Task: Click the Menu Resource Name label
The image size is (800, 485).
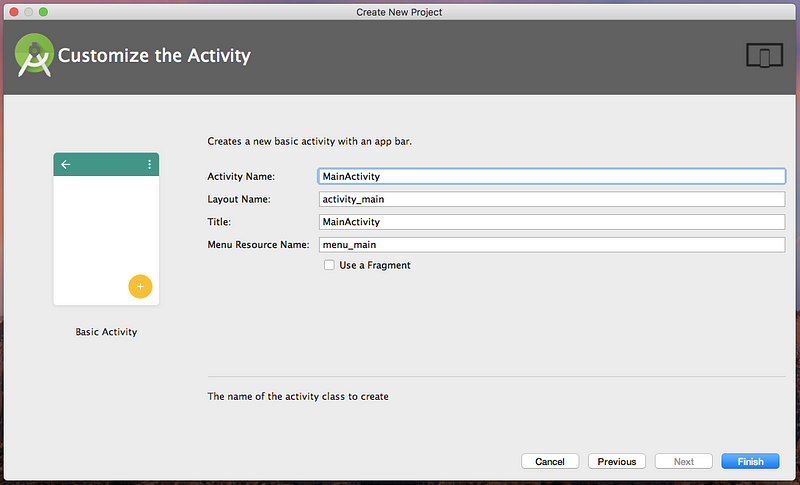Action: point(258,245)
